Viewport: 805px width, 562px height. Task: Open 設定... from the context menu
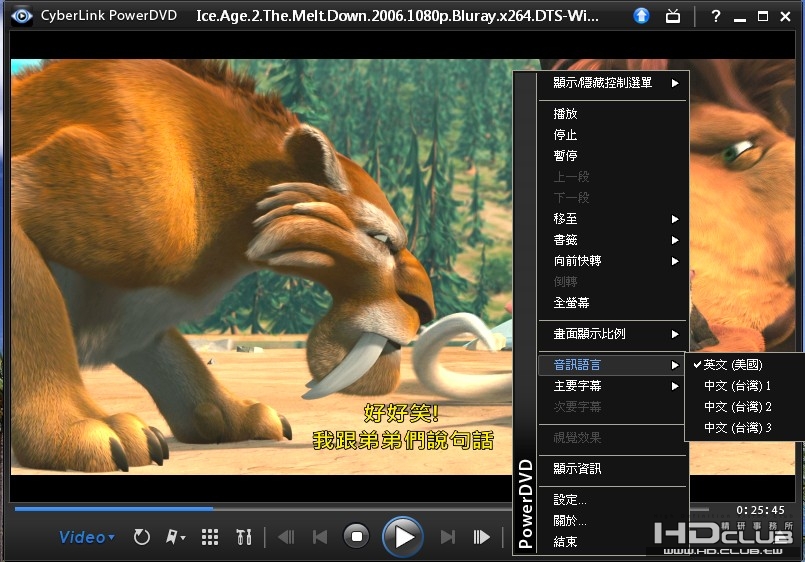point(613,500)
